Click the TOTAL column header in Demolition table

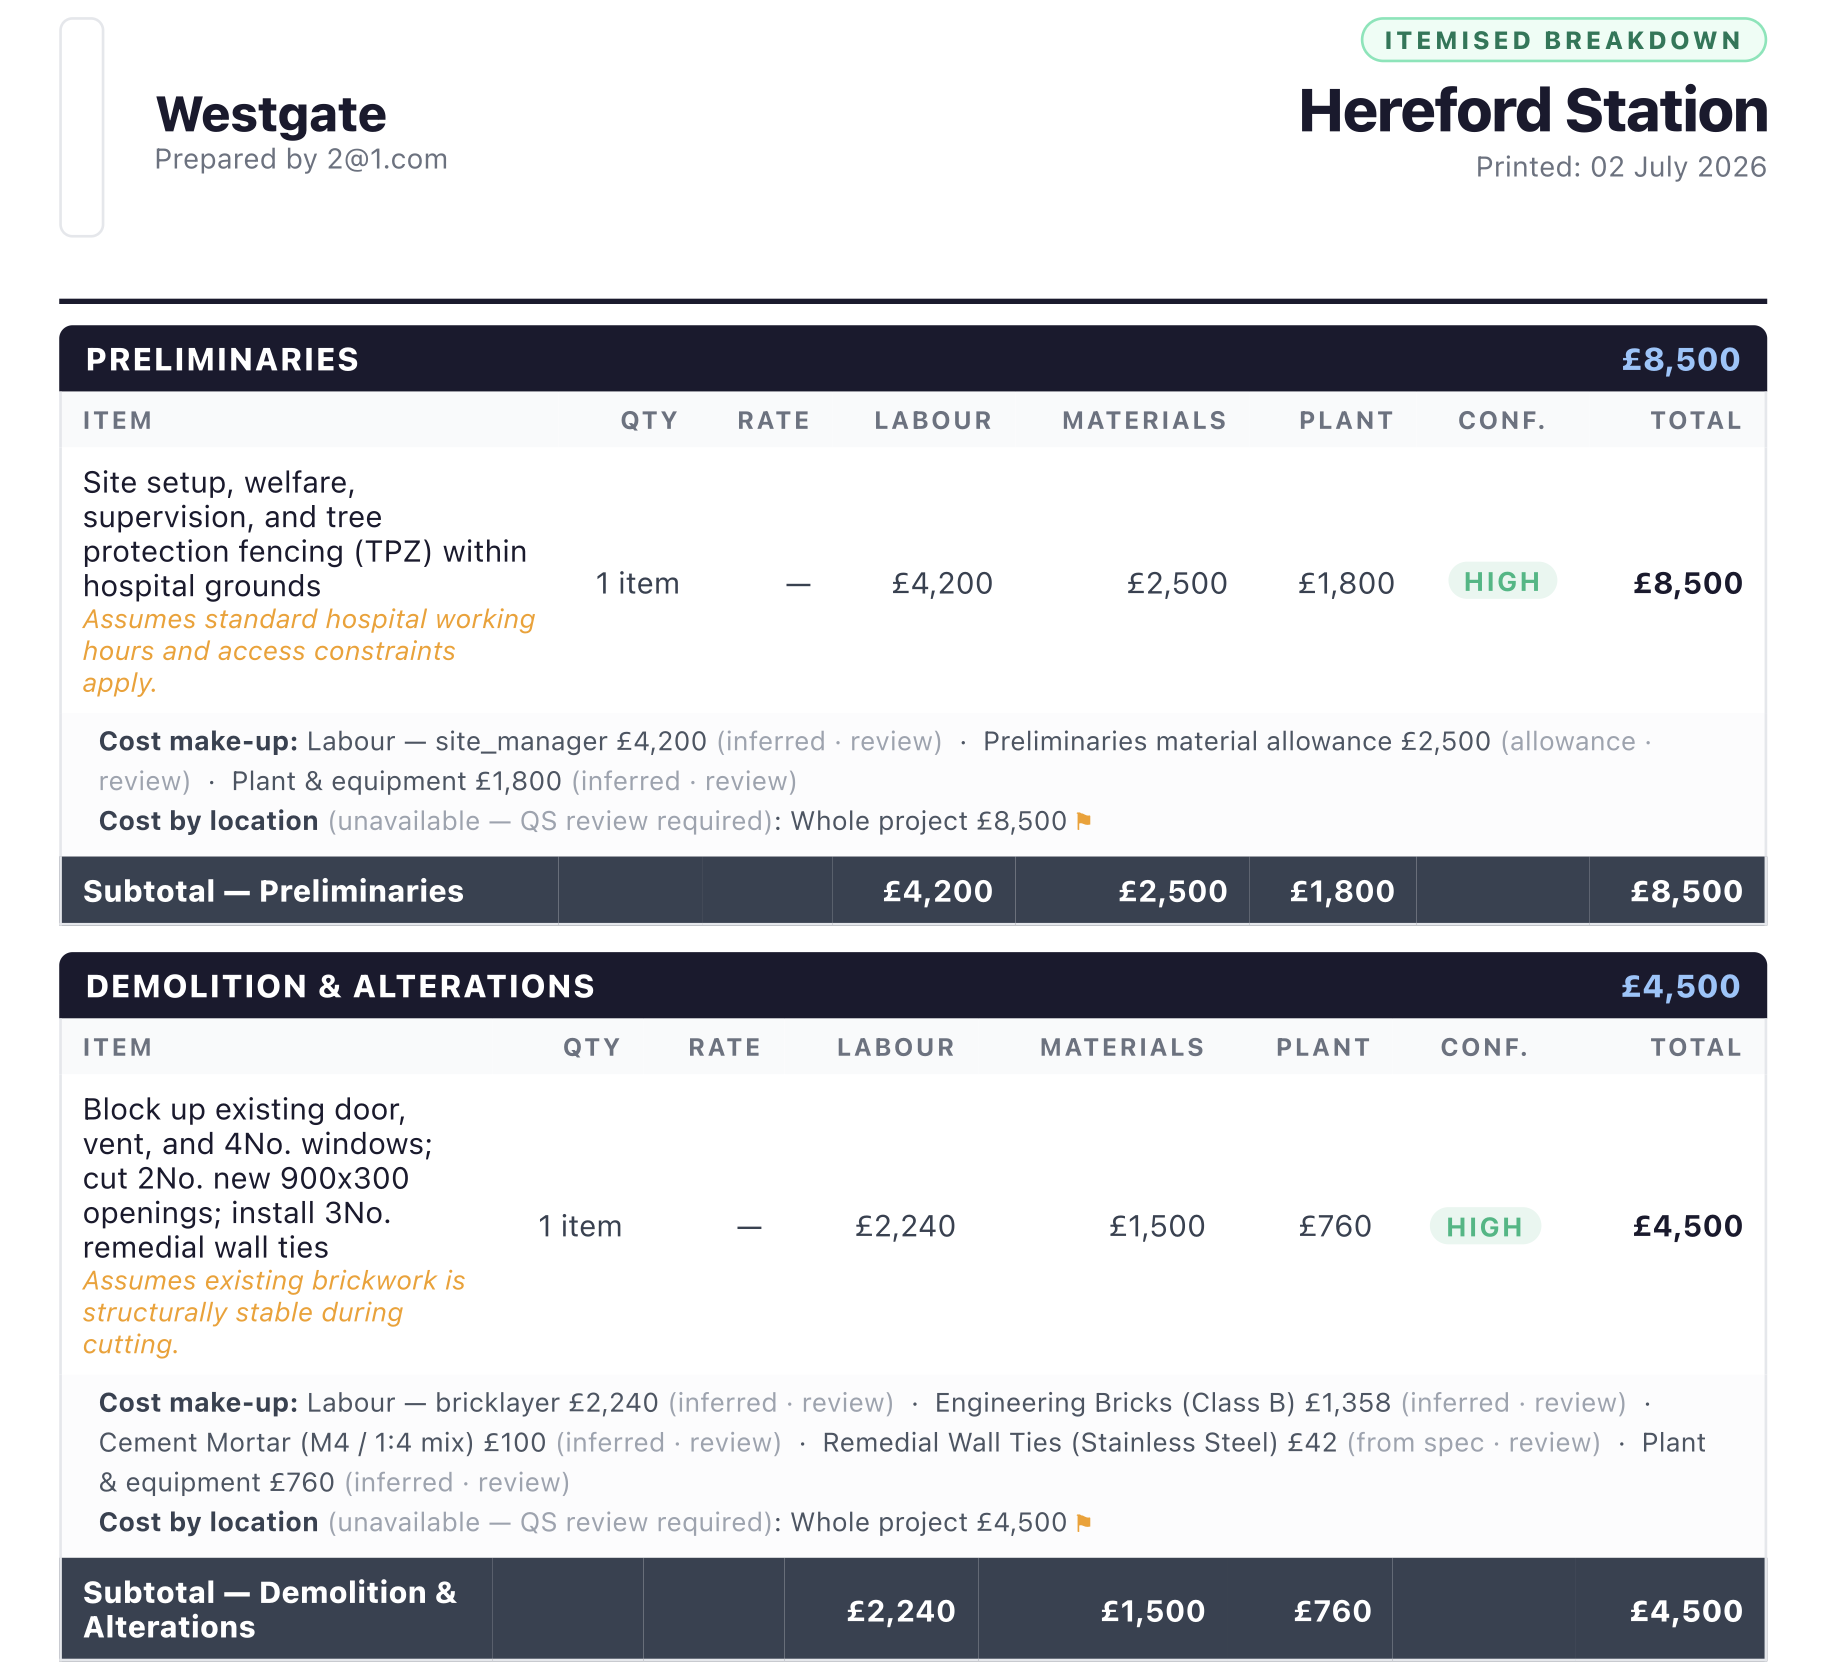(x=1696, y=1048)
